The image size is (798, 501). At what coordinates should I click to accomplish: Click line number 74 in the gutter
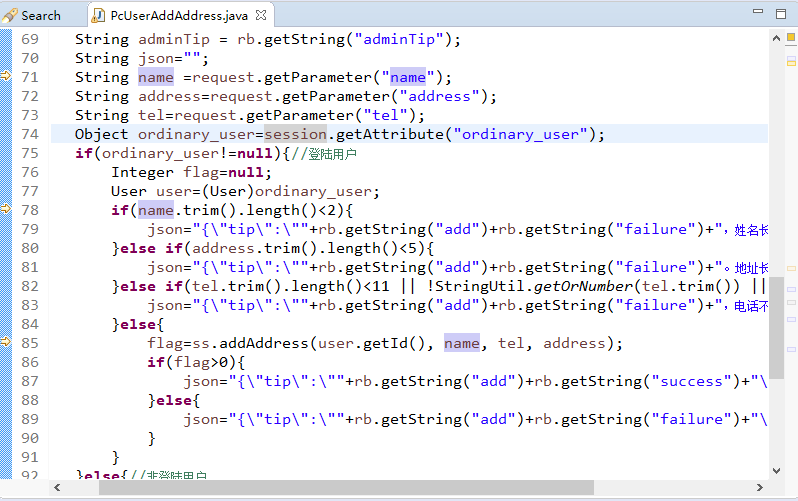(x=30, y=134)
